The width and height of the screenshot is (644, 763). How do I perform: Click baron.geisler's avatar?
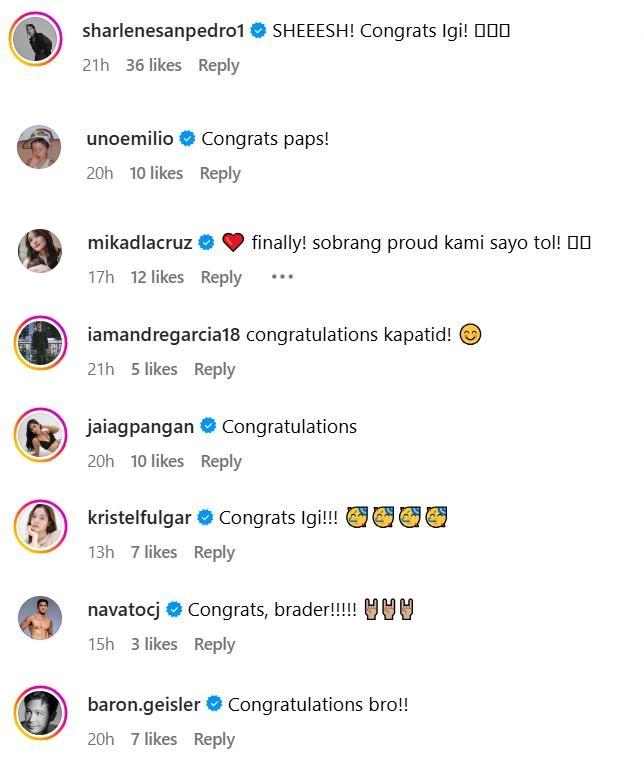[40, 714]
